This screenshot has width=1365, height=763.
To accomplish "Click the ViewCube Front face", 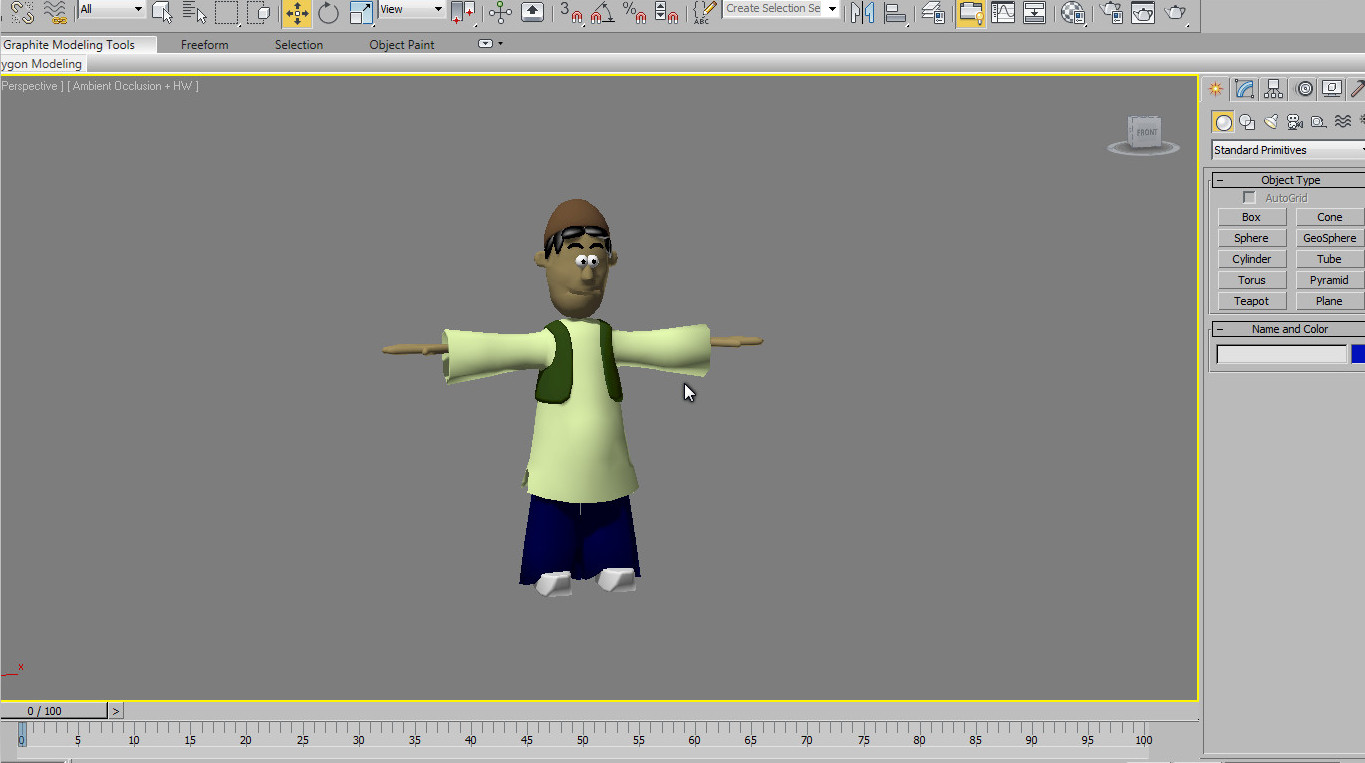I will [x=1146, y=132].
